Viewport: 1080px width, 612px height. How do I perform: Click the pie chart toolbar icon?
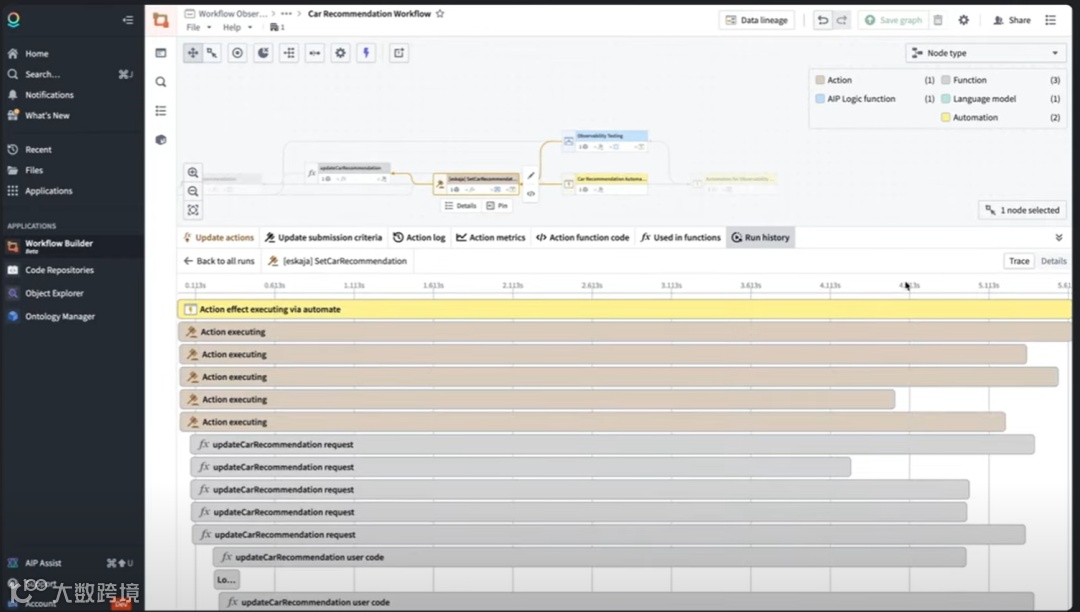click(263, 53)
